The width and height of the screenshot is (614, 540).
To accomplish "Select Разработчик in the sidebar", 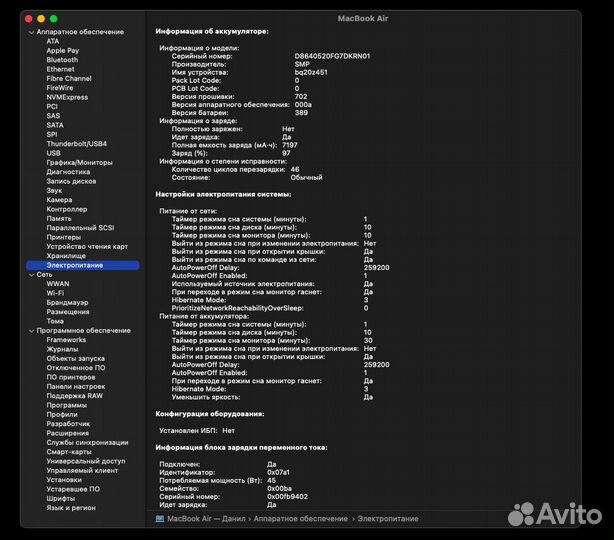I will (x=68, y=424).
